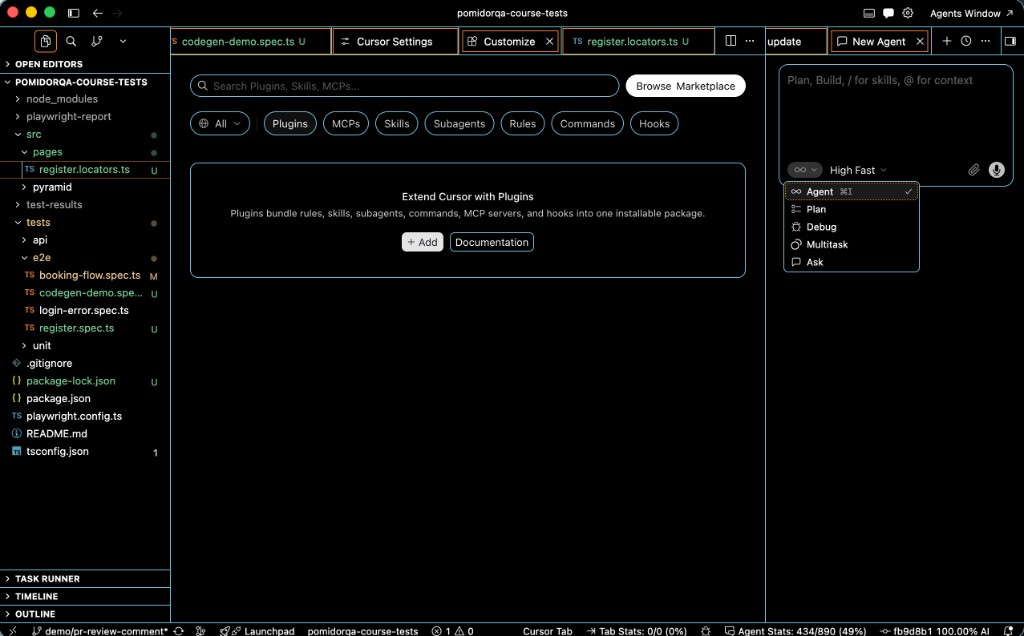The height and width of the screenshot is (636, 1024).
Task: Collapse the e2e folder
Action: 85,257
